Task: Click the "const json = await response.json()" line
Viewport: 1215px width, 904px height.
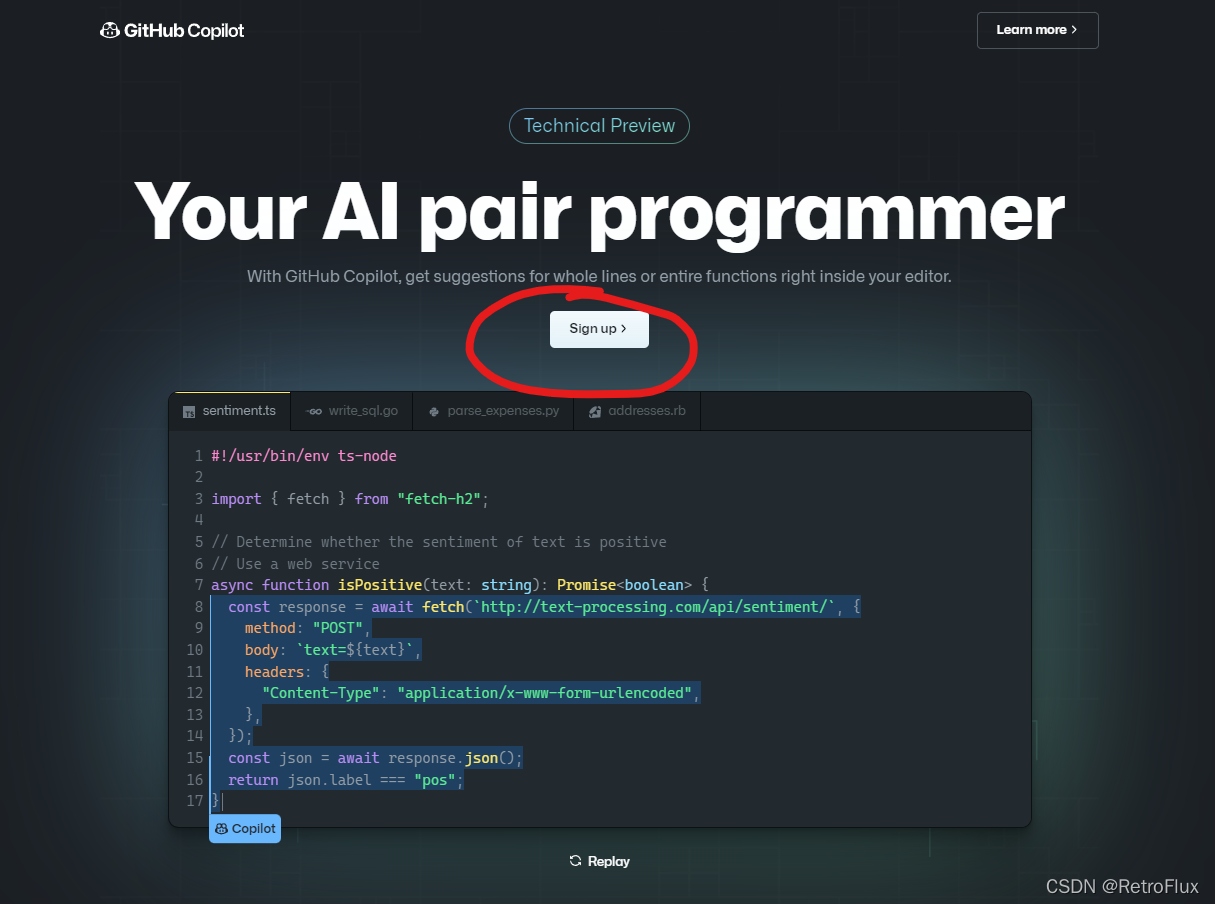Action: pos(375,758)
